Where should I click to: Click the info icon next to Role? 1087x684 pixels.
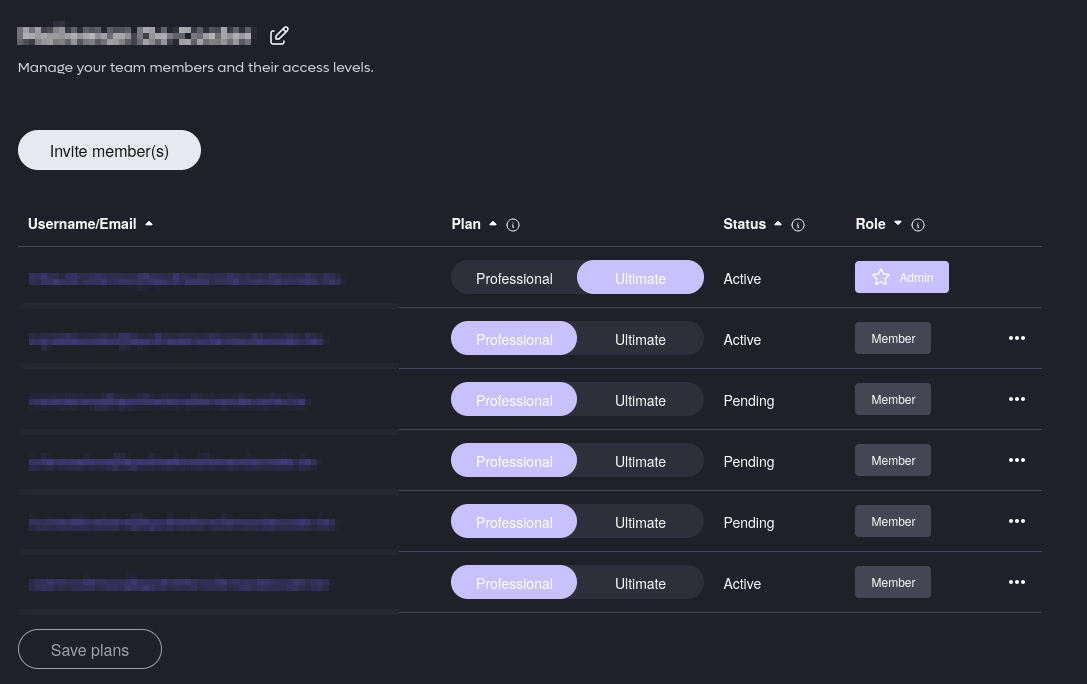click(x=918, y=225)
